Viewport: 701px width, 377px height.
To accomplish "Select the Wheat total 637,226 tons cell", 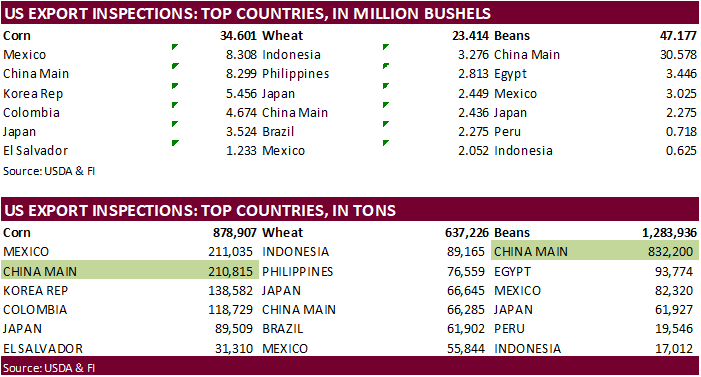I will pyautogui.click(x=467, y=233).
